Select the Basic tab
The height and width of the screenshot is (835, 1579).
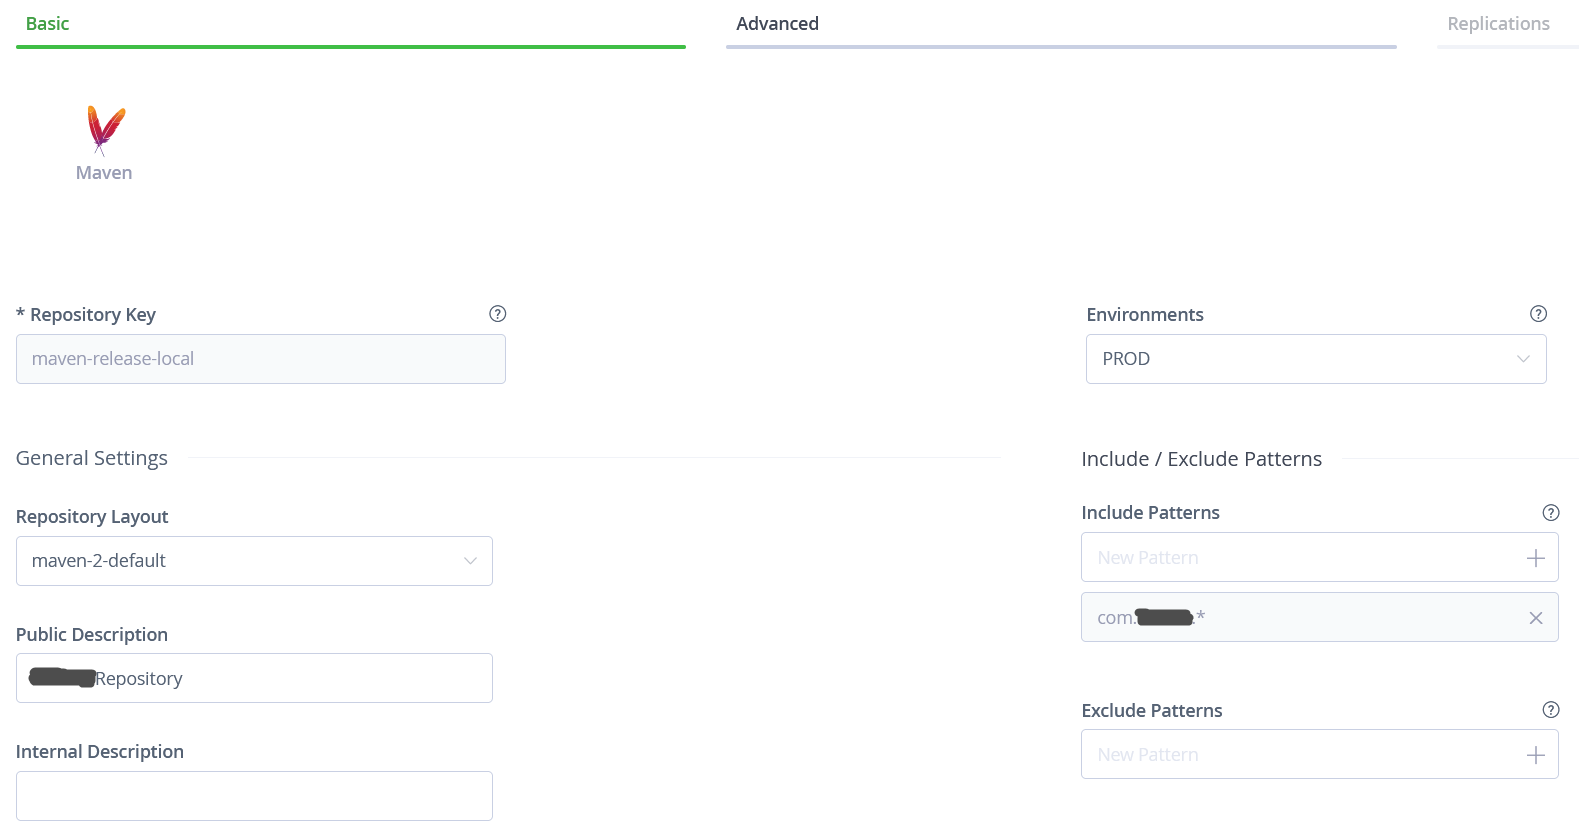pos(47,24)
